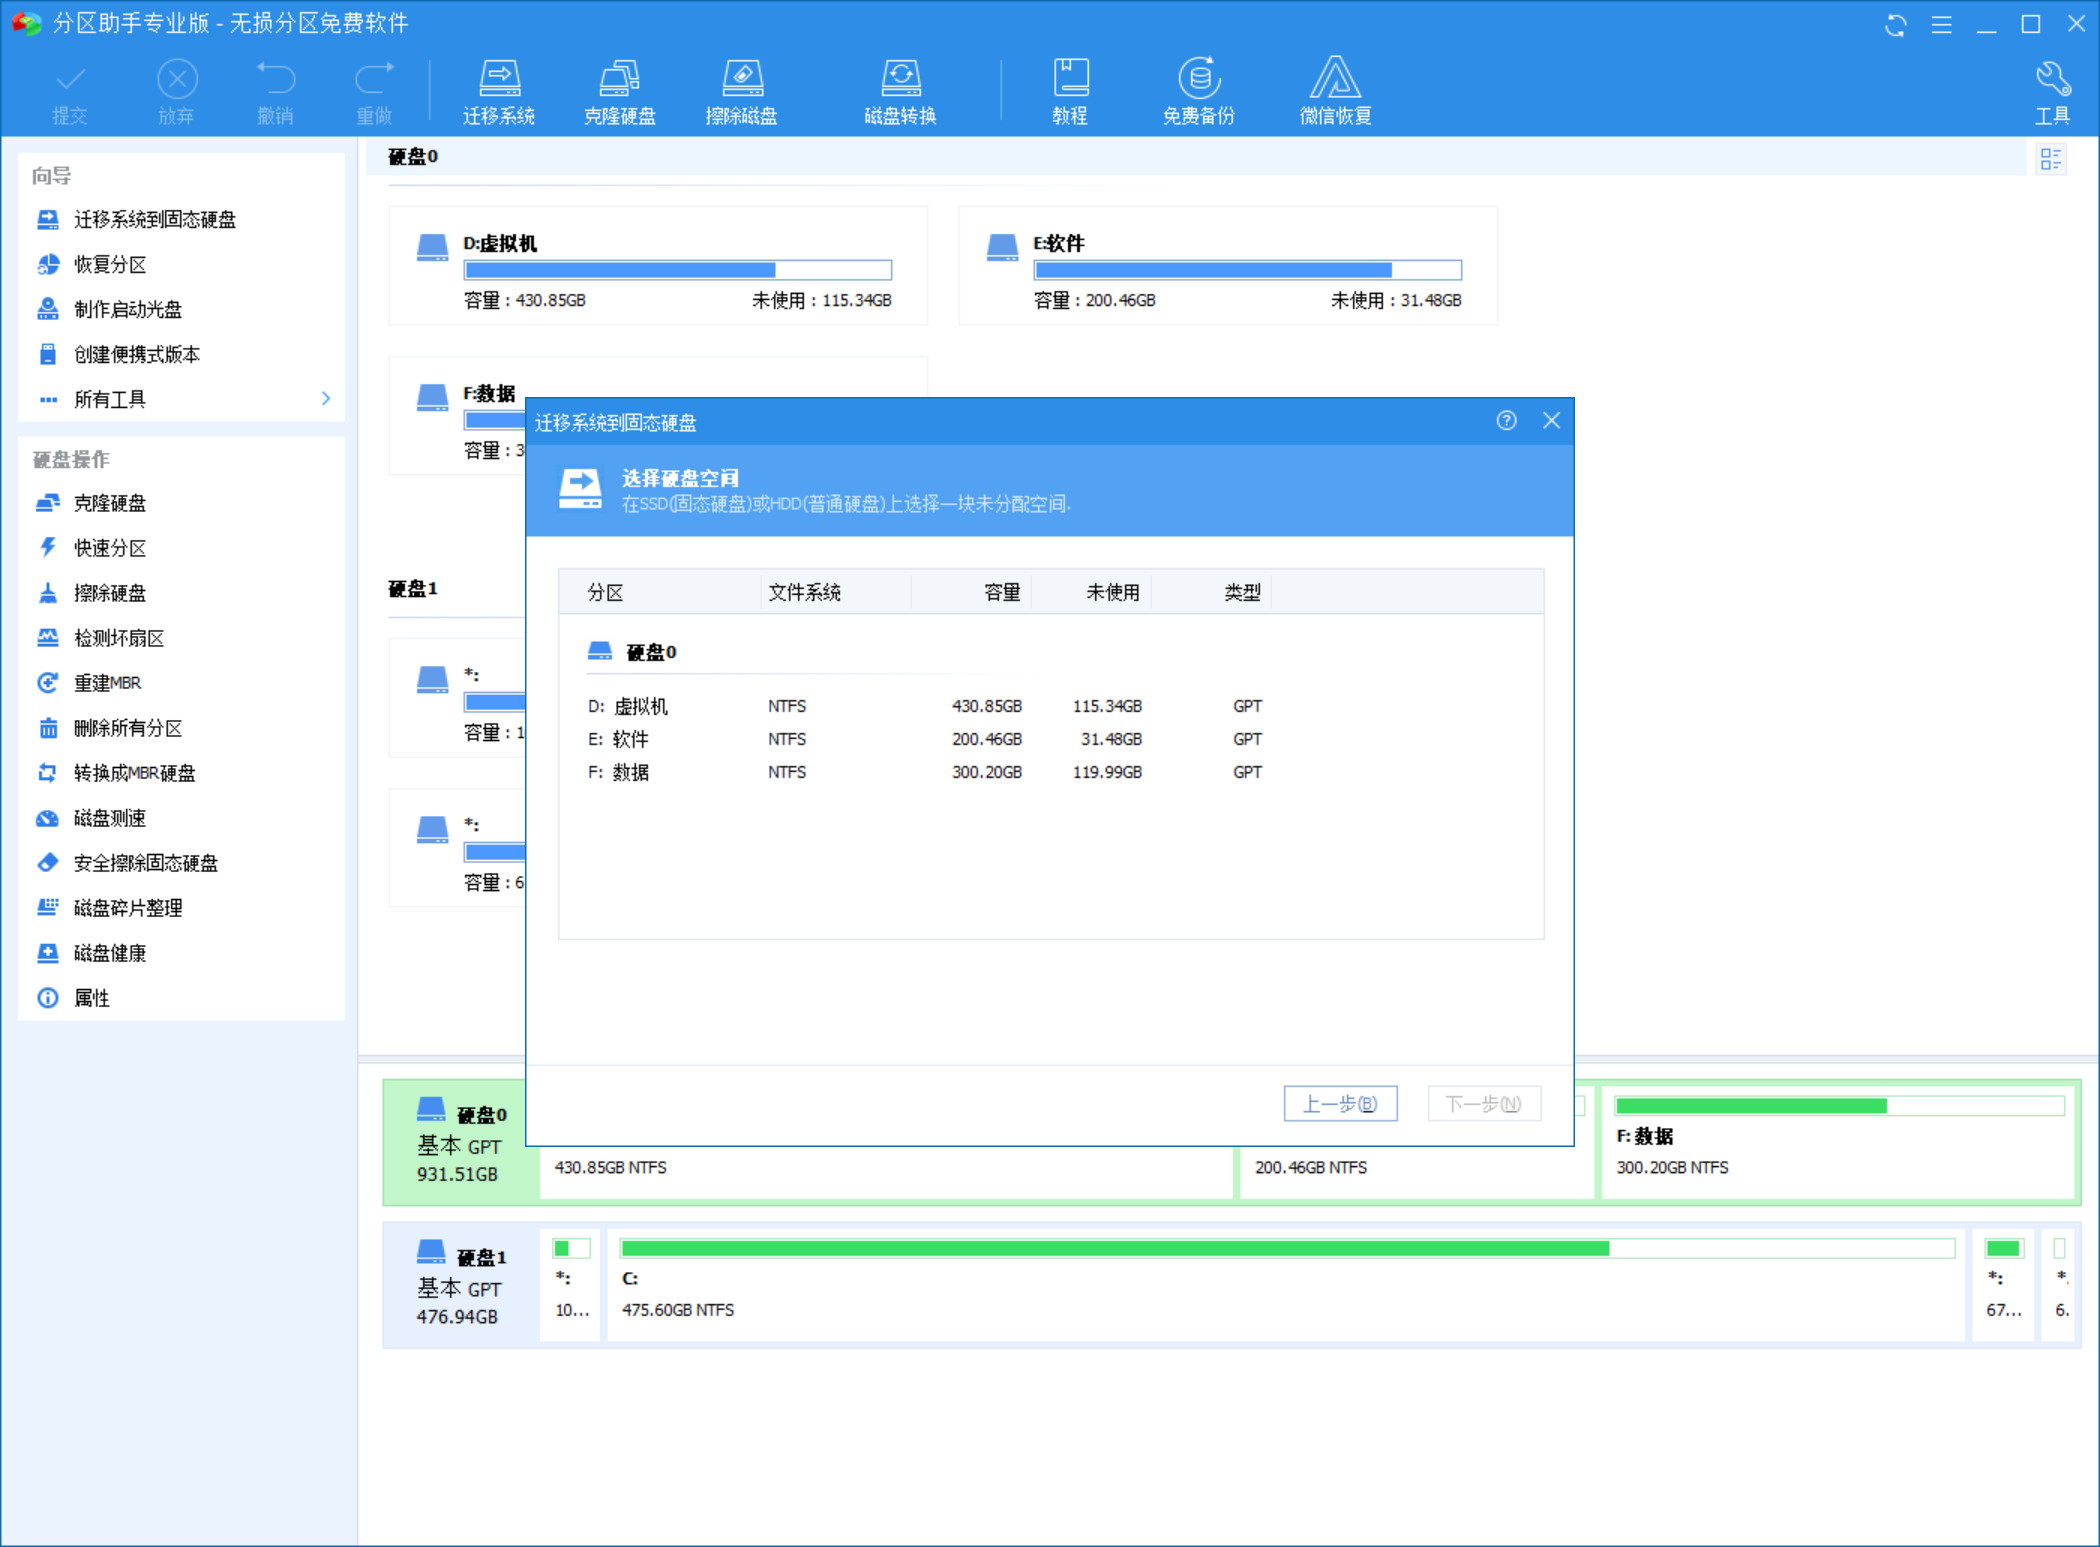Select the 擦除磁盘 toolbar icon

click(741, 90)
